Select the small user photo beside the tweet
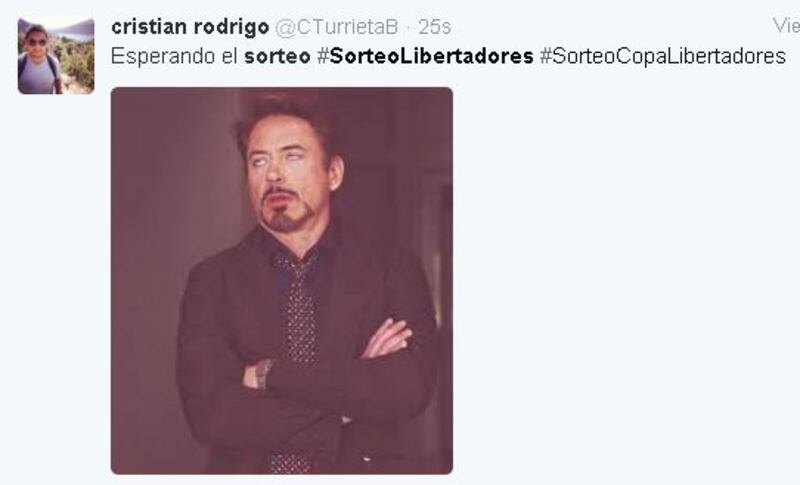The width and height of the screenshot is (800, 485). click(x=56, y=56)
